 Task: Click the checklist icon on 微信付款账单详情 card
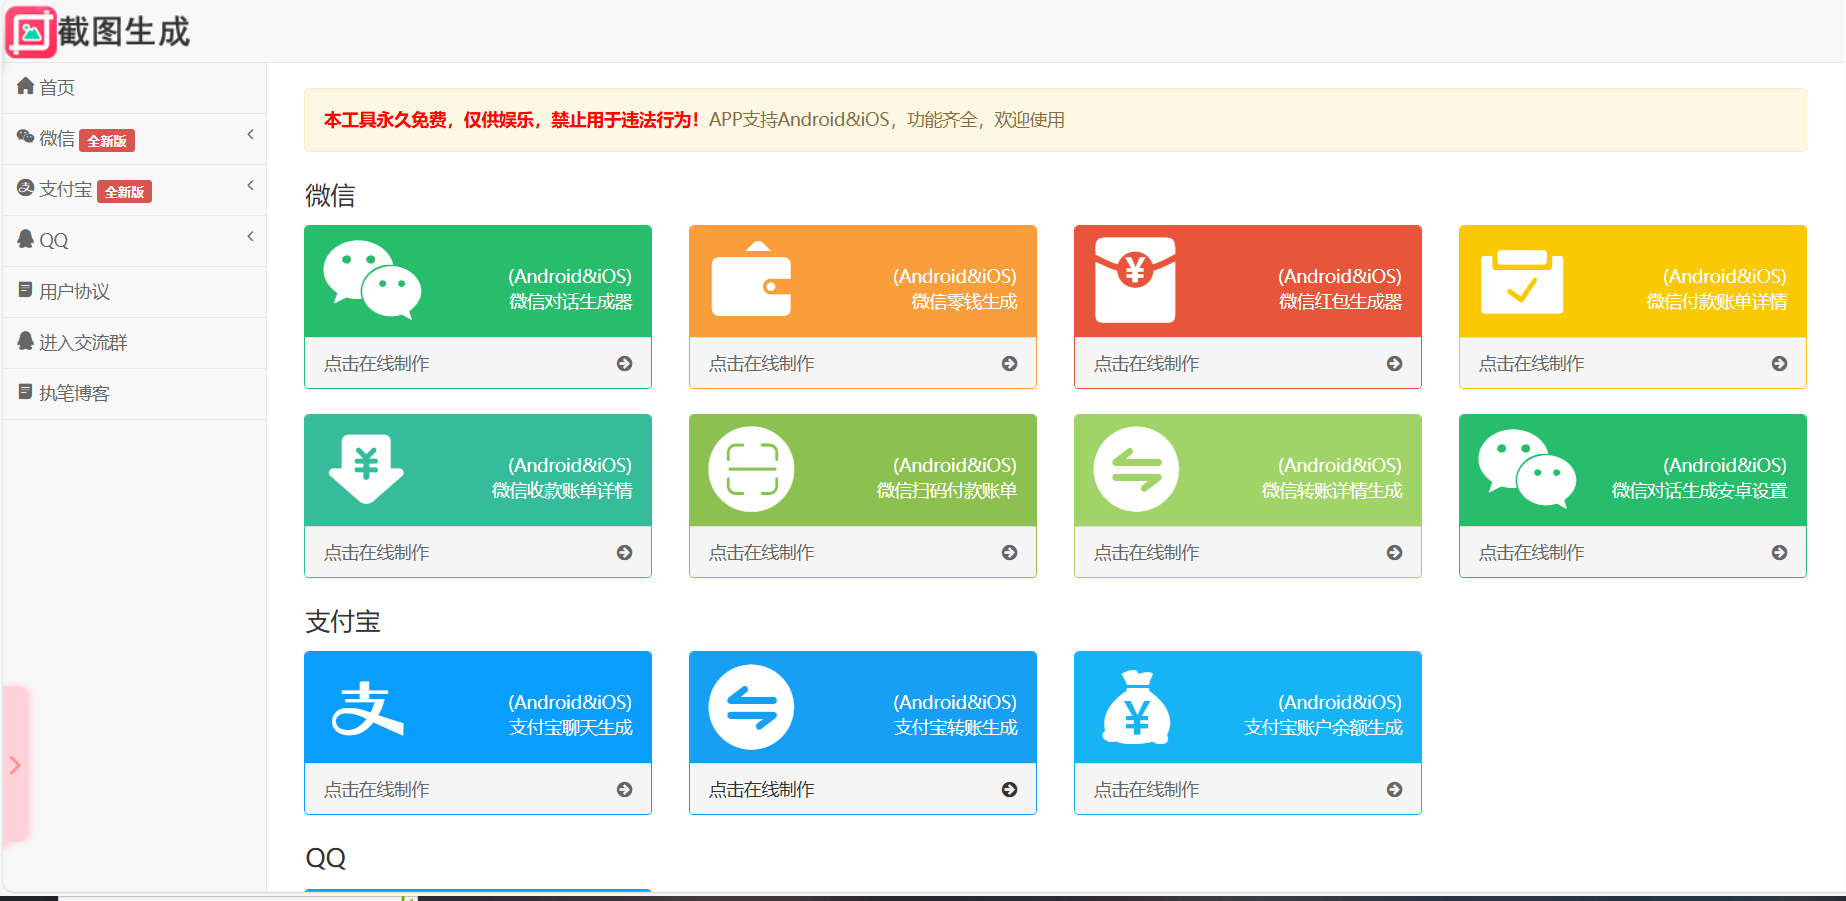pyautogui.click(x=1521, y=281)
